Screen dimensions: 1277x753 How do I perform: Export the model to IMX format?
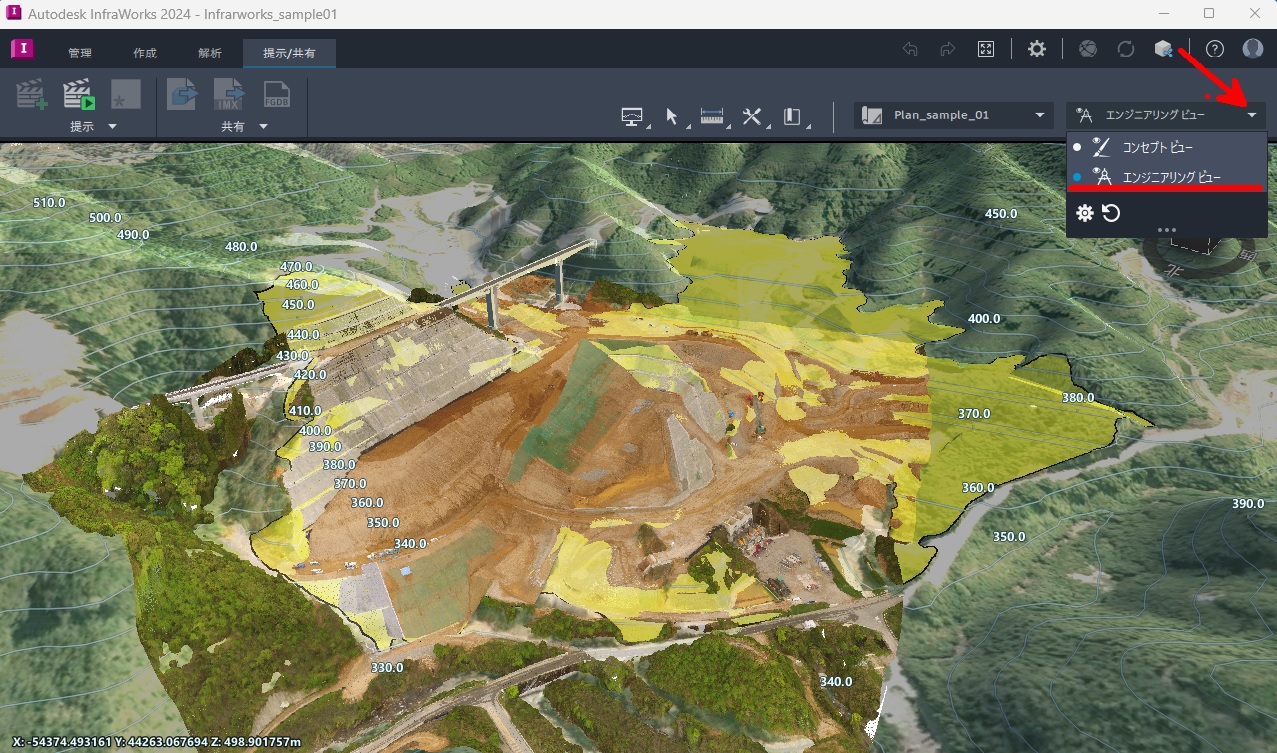(x=228, y=92)
